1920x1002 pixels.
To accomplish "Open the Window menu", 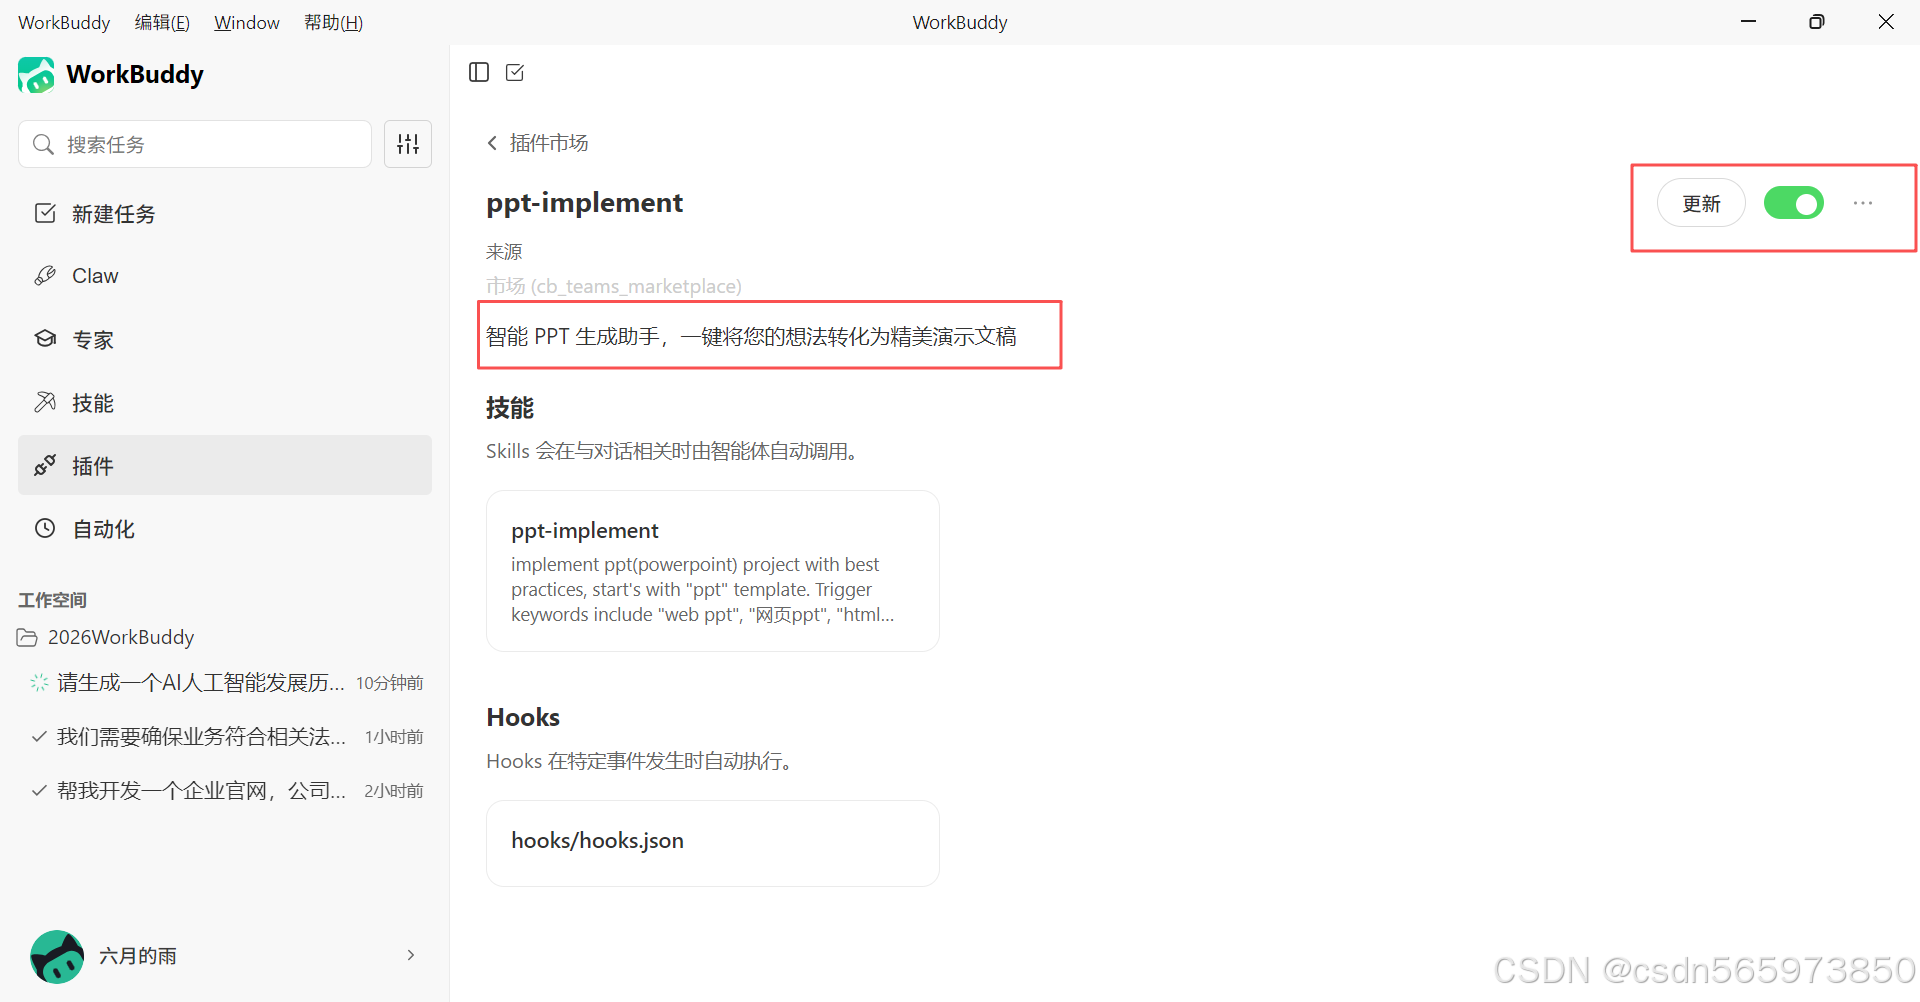I will [x=247, y=22].
